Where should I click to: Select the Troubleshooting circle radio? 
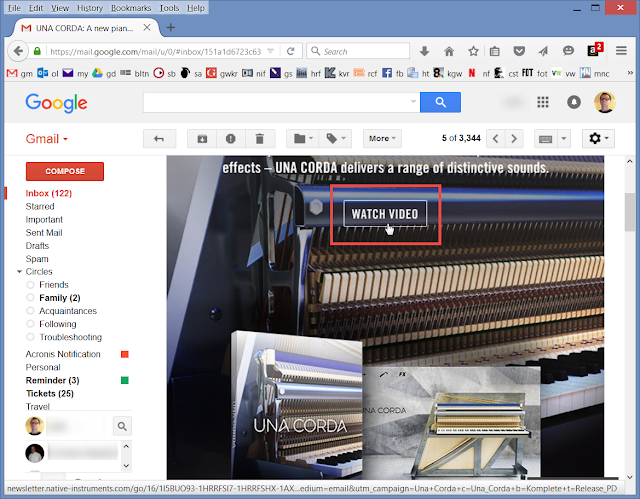pyautogui.click(x=30, y=337)
